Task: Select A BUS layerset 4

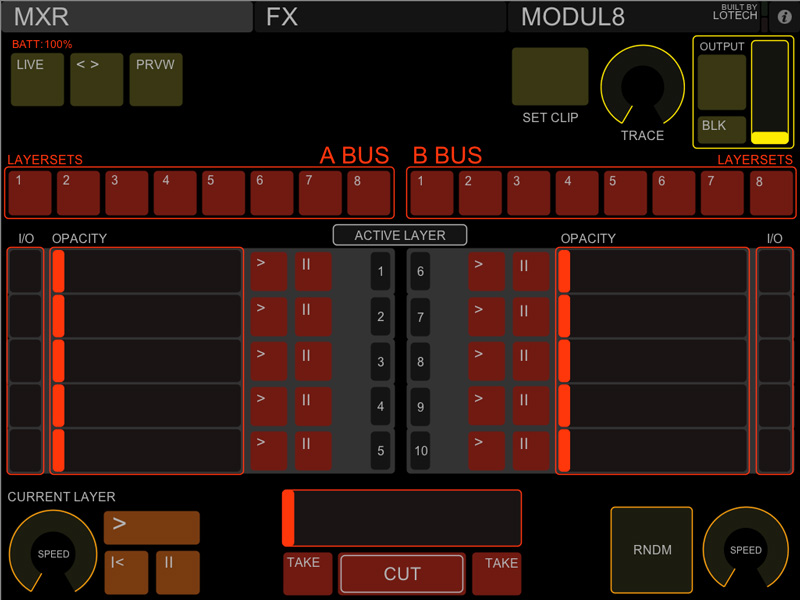Action: pos(175,193)
